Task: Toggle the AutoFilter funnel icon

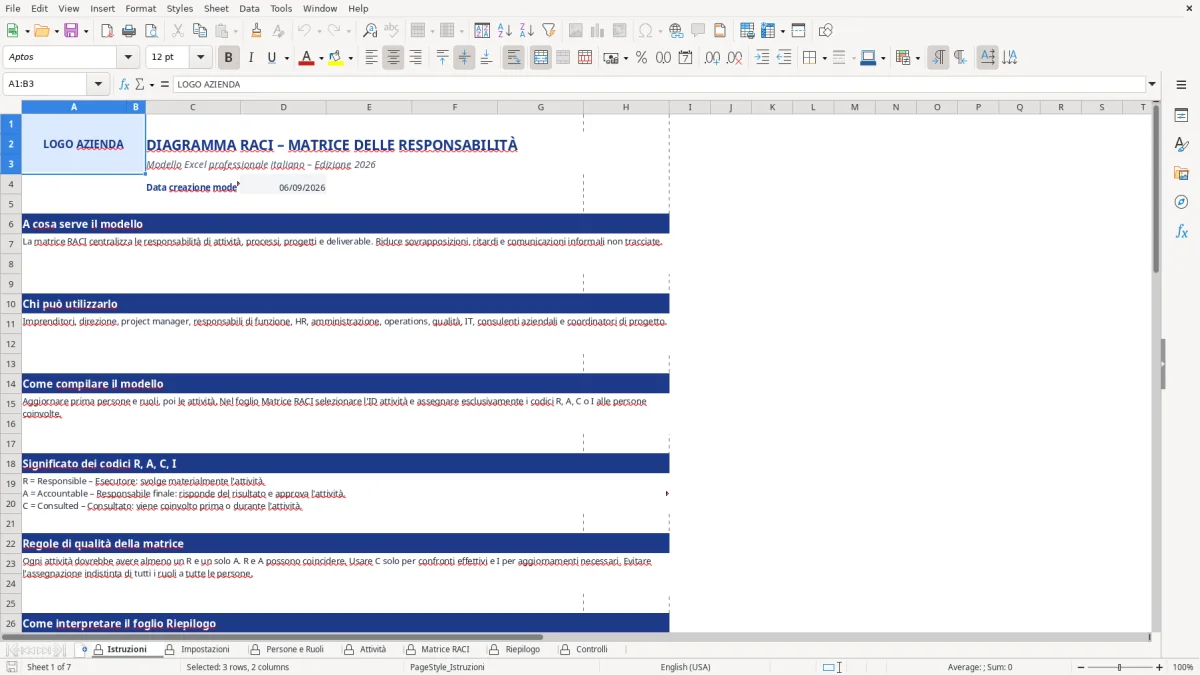Action: pyautogui.click(x=548, y=31)
